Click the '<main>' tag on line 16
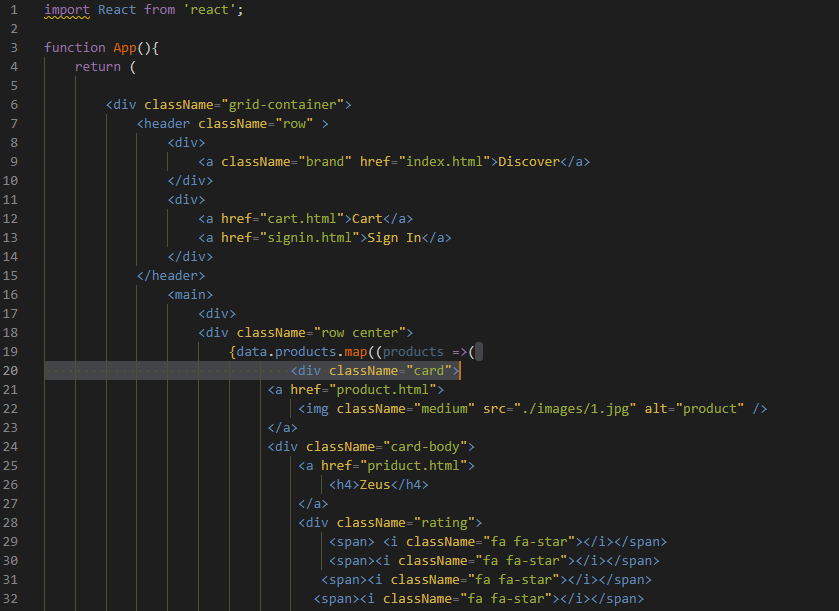Image resolution: width=839 pixels, height=611 pixels. click(190, 295)
